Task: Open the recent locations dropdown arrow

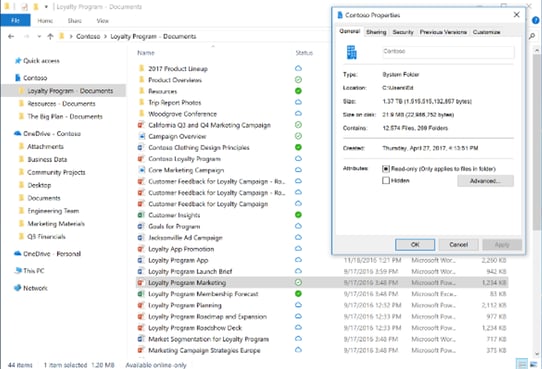Action: click(x=39, y=36)
